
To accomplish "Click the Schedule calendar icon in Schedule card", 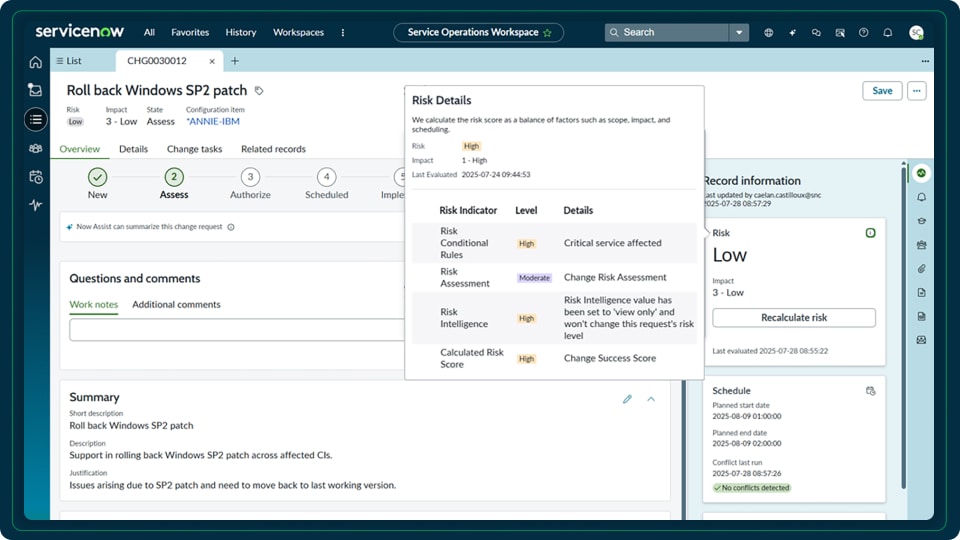I will coord(870,391).
